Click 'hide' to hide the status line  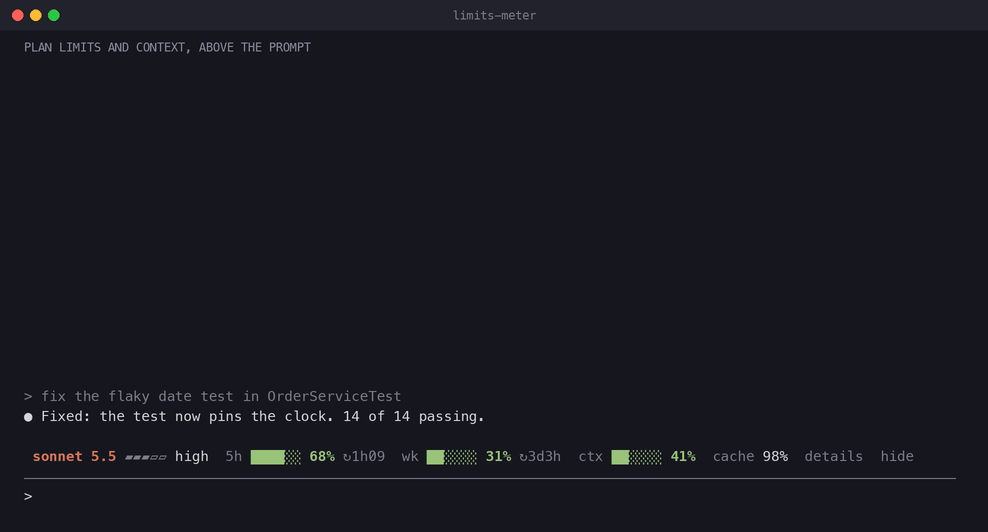(x=897, y=456)
